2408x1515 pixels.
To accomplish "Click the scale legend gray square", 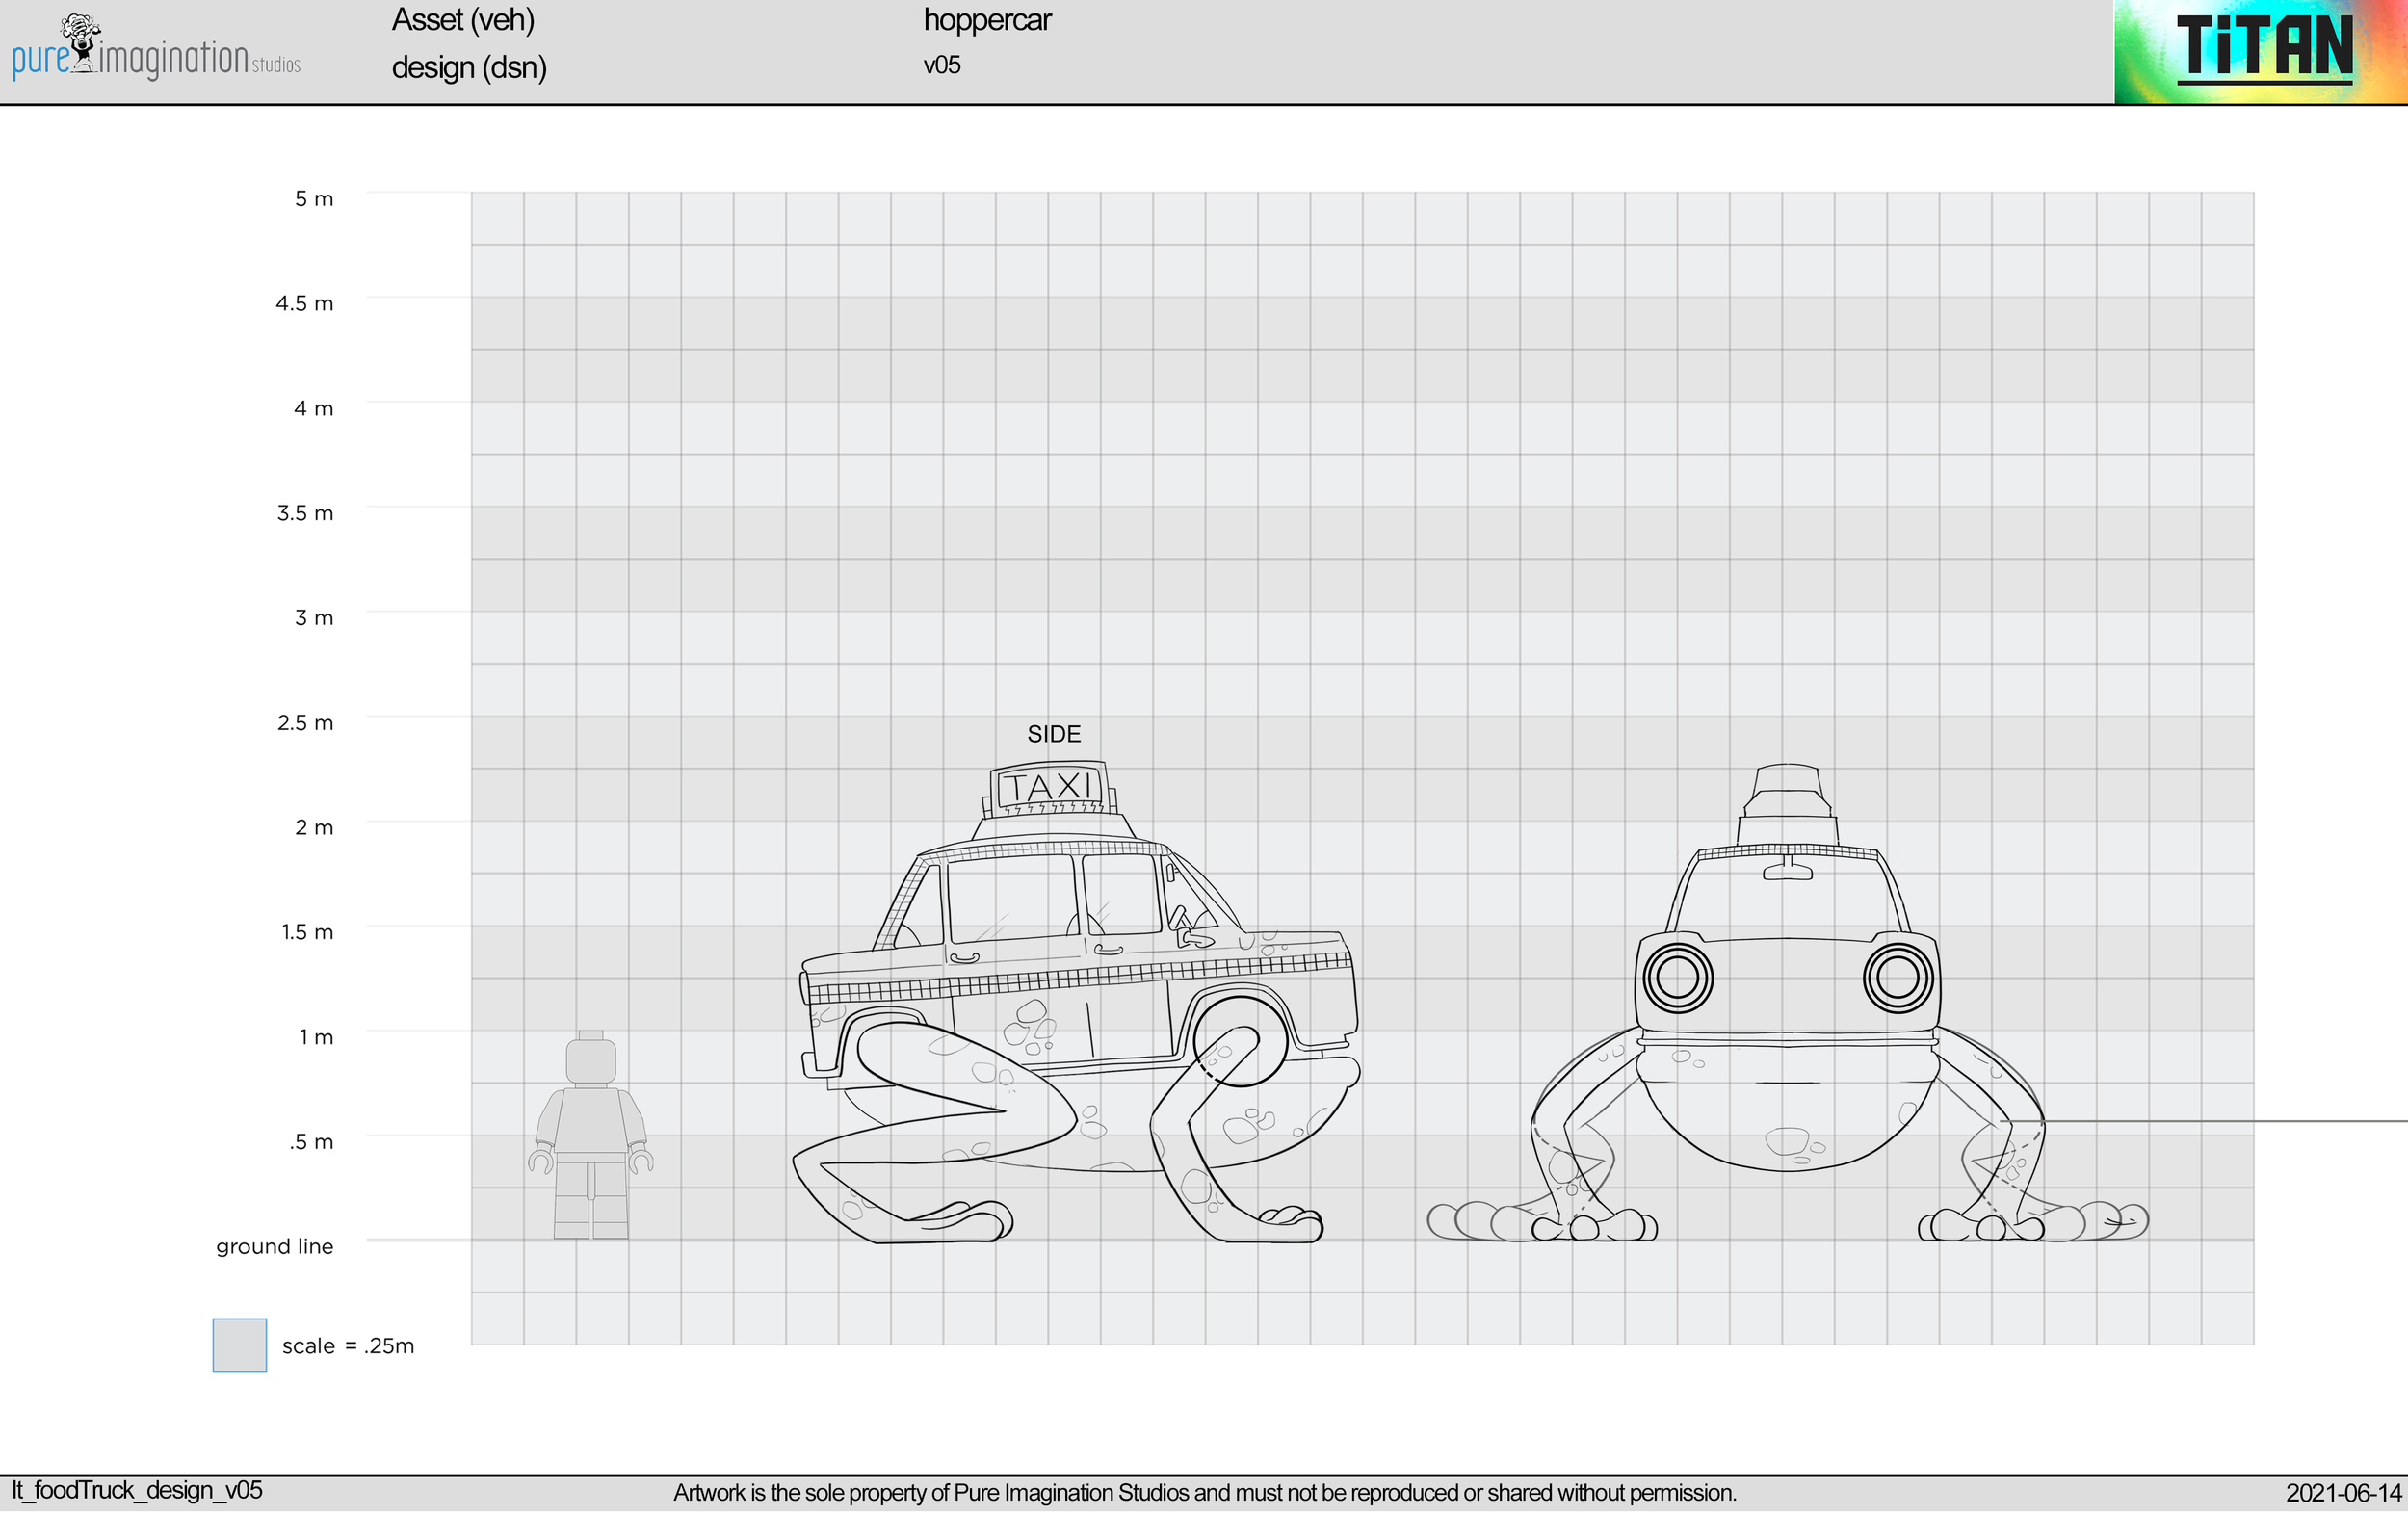I will [239, 1345].
